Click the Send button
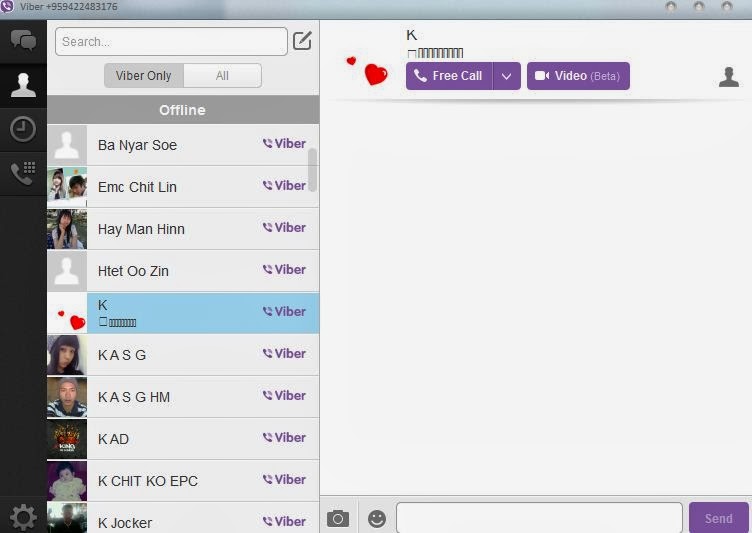Screen dimensions: 752x533 point(718,518)
